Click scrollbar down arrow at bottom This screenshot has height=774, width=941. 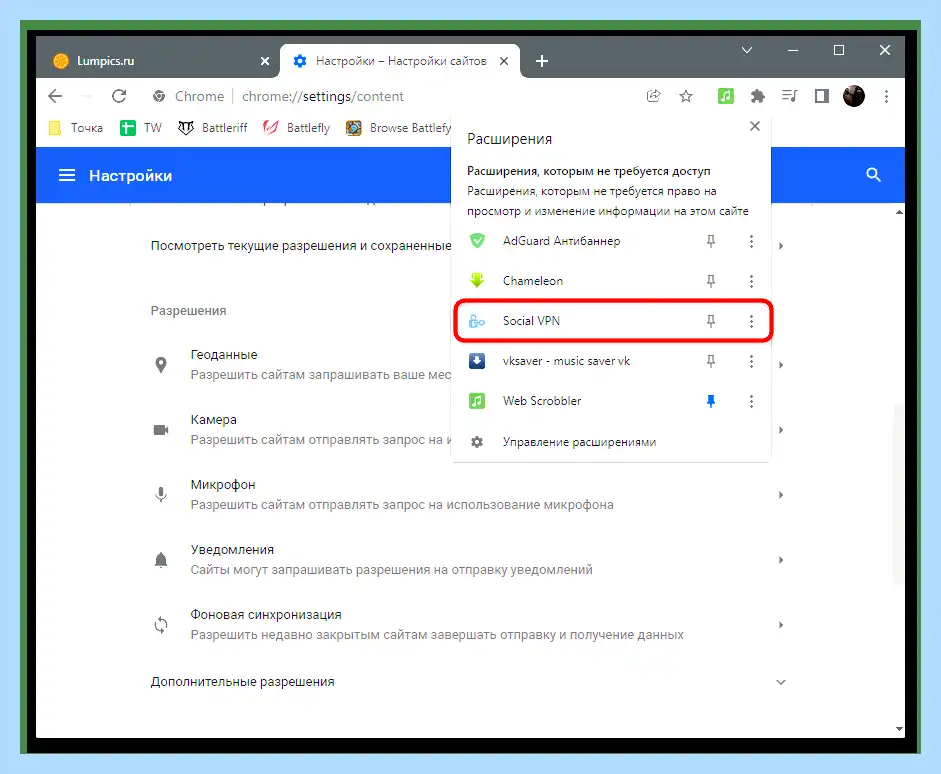coord(899,729)
